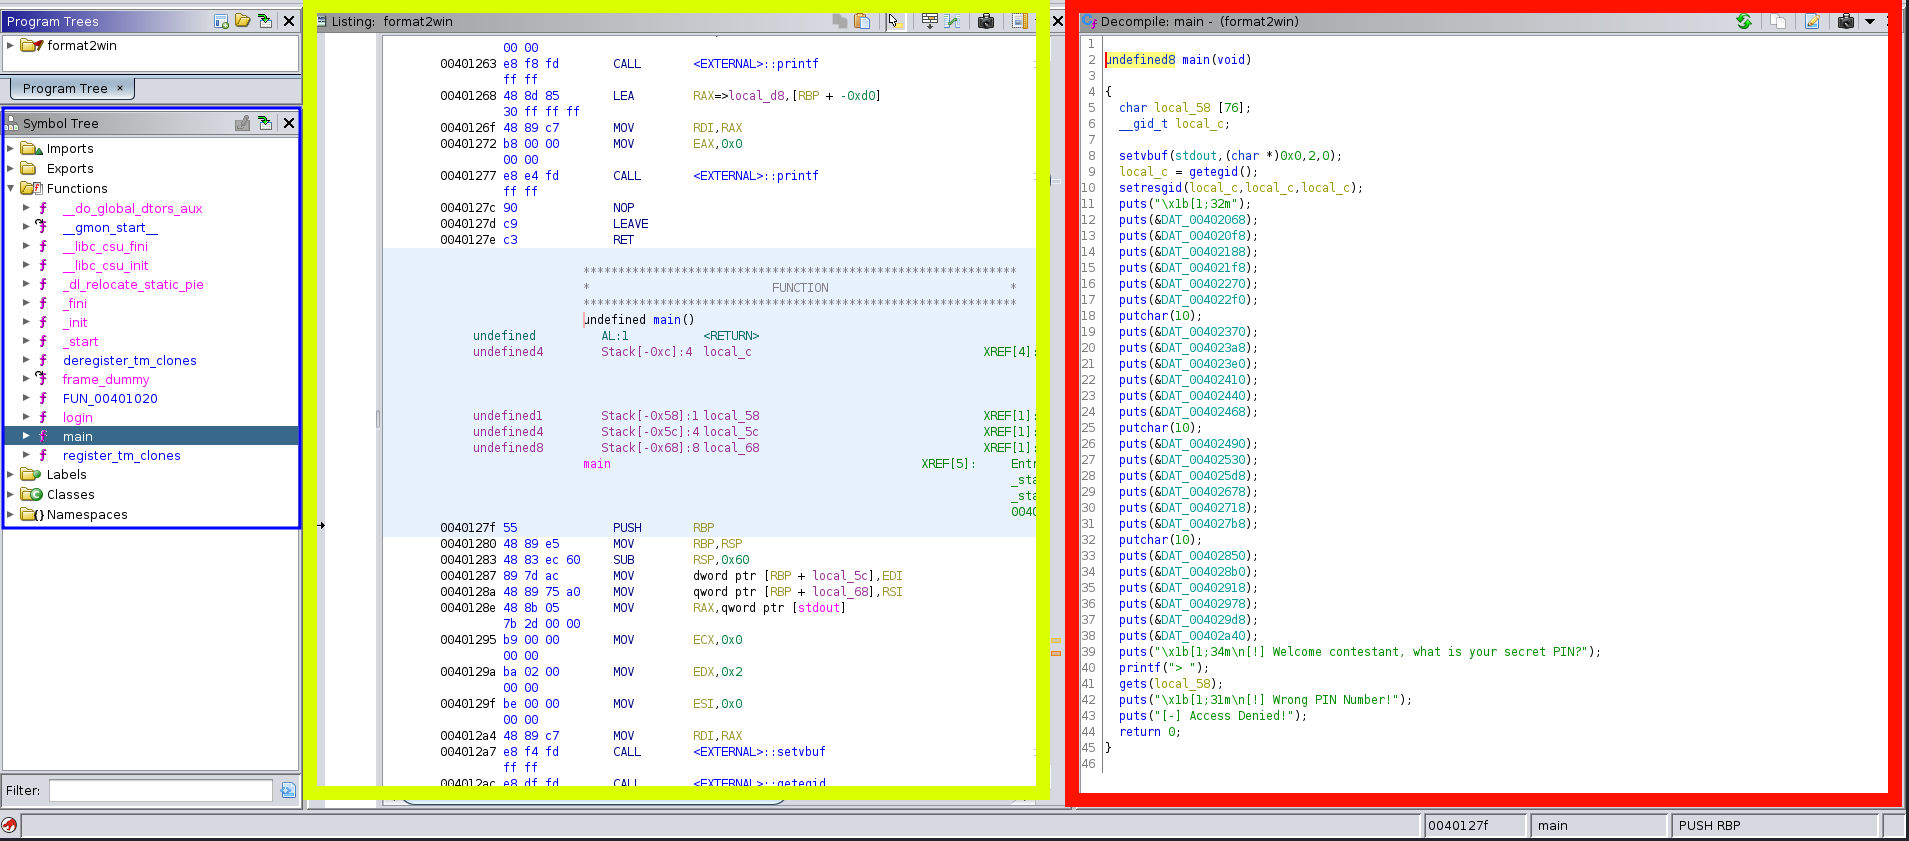Select the register_tm_clones function
The height and width of the screenshot is (841, 1909).
point(121,455)
